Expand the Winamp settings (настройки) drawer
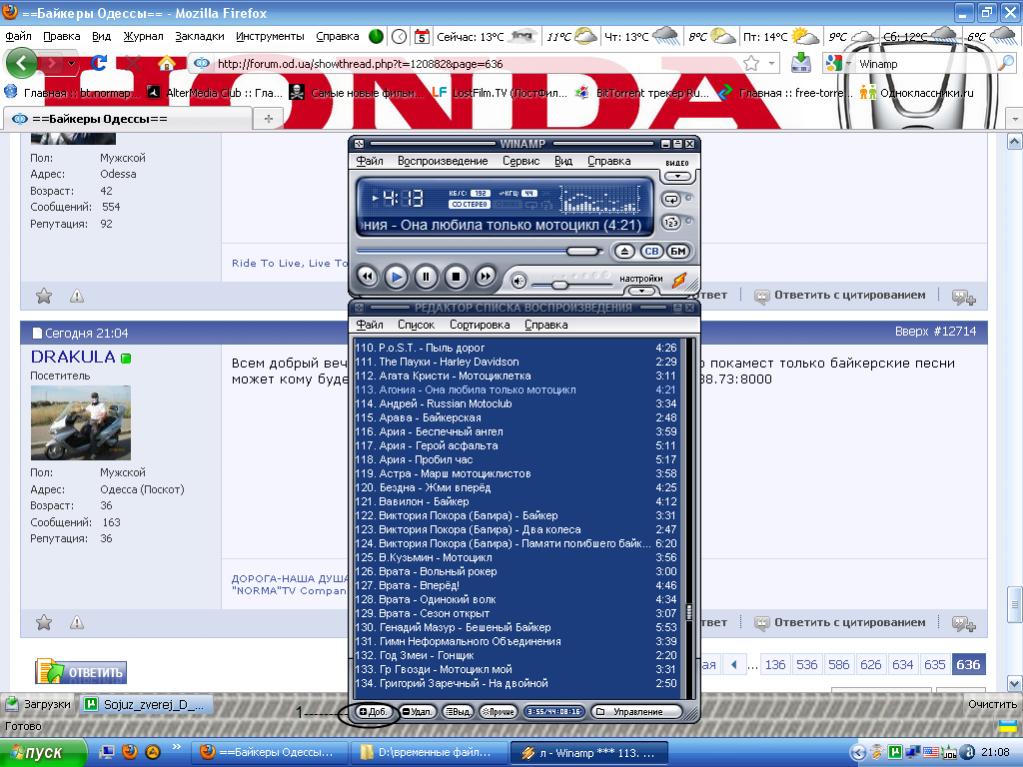This screenshot has width=1023, height=767. [641, 291]
